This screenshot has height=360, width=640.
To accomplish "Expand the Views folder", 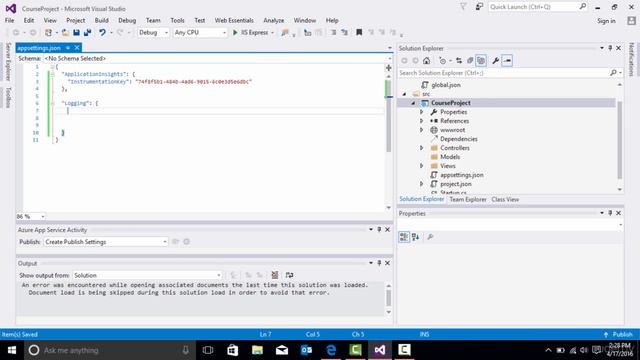I will click(422, 166).
